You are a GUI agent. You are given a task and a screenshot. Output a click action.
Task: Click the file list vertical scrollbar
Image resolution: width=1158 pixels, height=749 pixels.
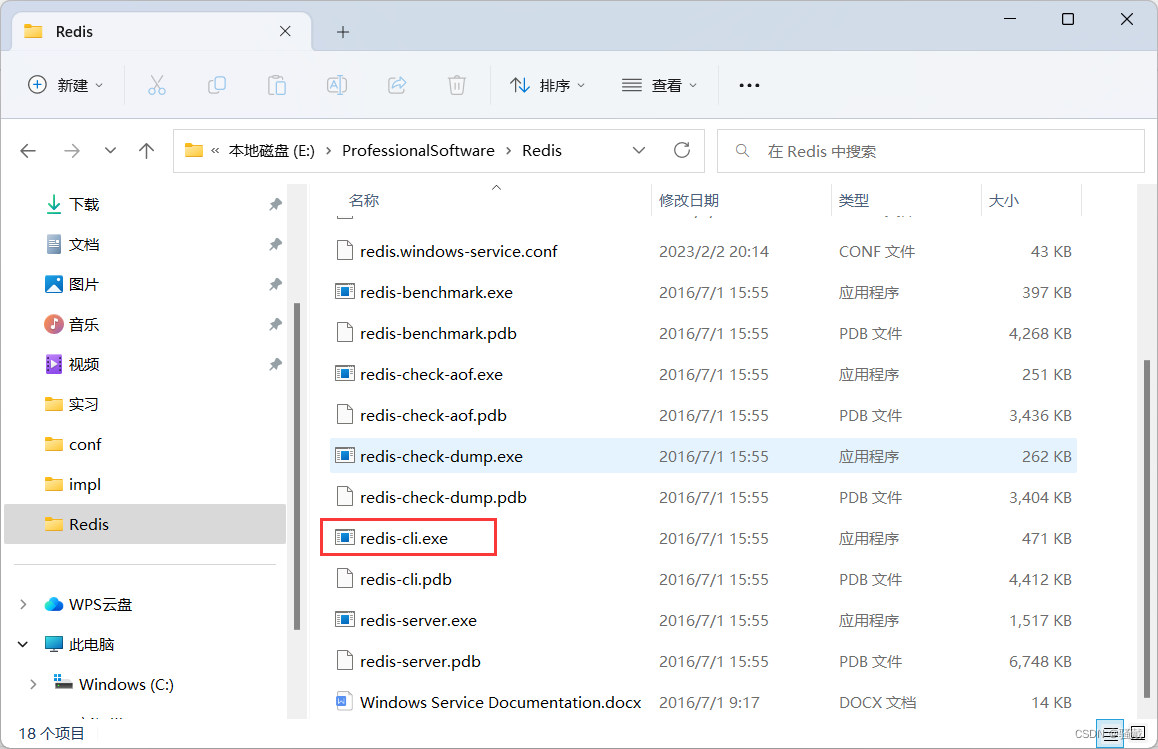1146,529
